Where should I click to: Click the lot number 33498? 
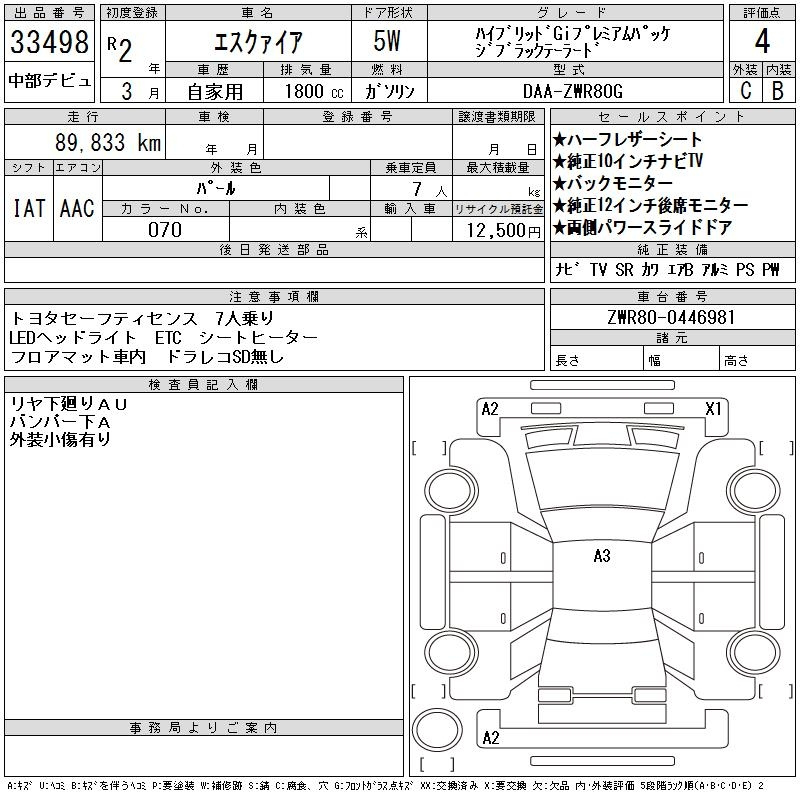50,42
